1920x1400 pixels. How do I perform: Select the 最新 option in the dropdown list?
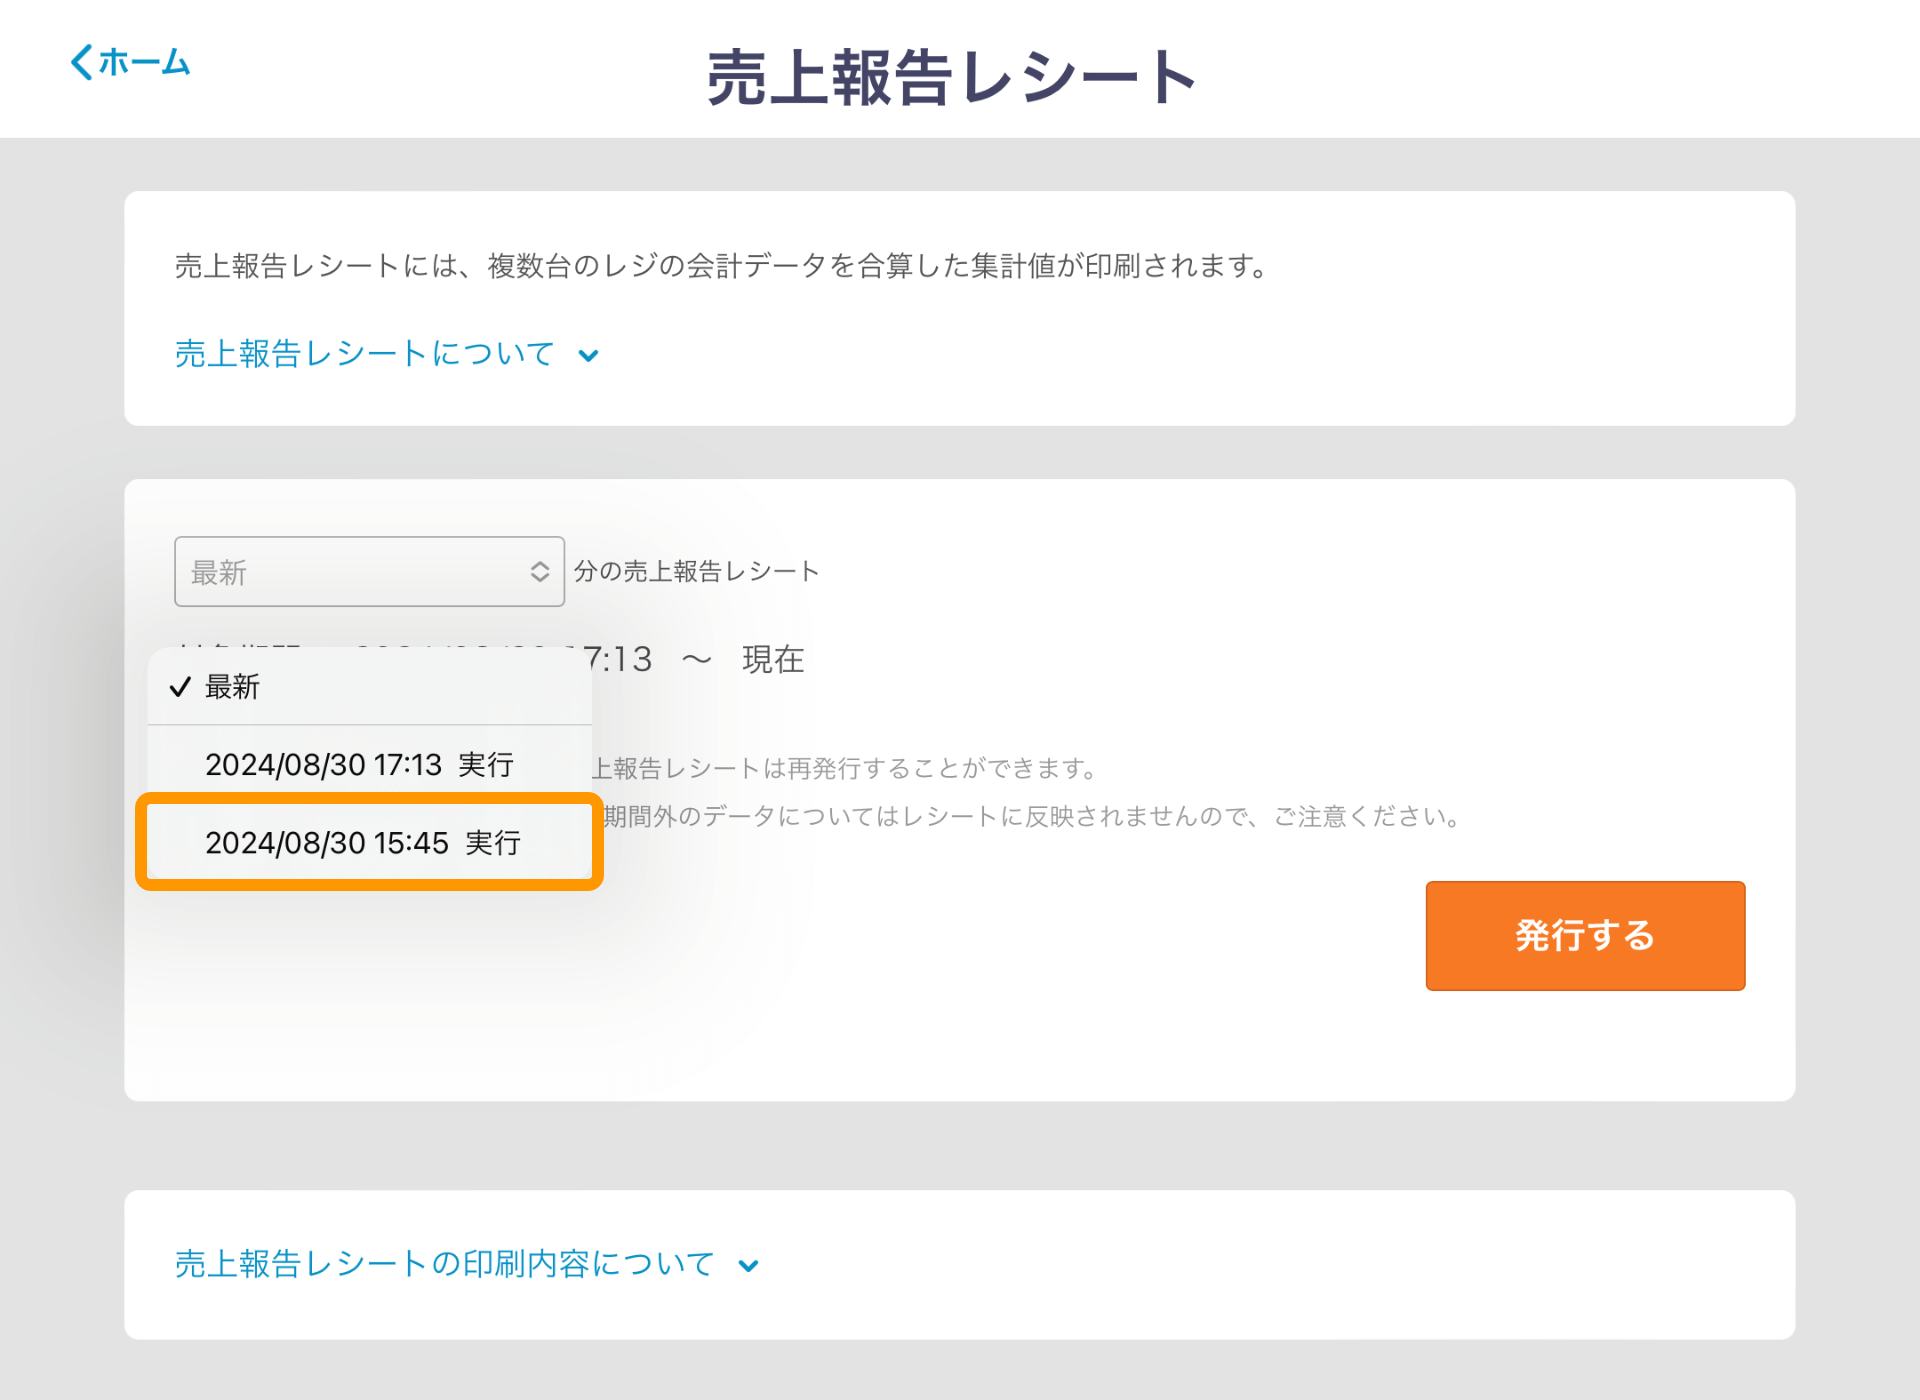[232, 687]
